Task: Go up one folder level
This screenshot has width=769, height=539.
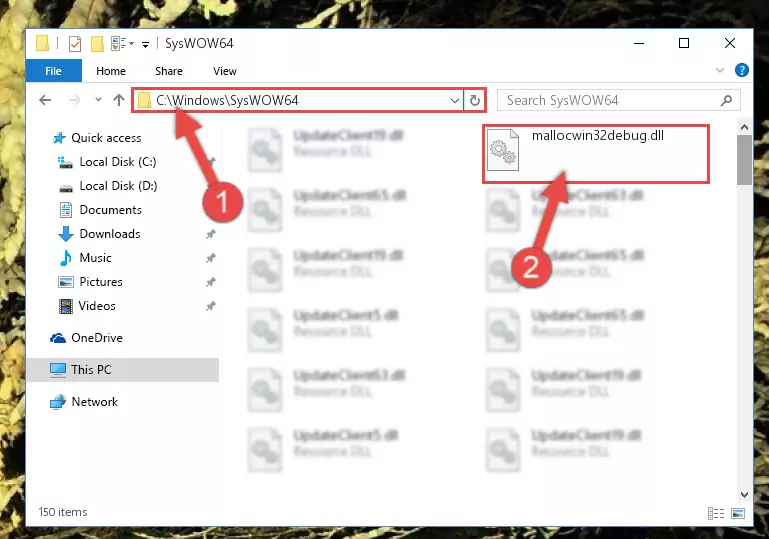Action: 119,101
